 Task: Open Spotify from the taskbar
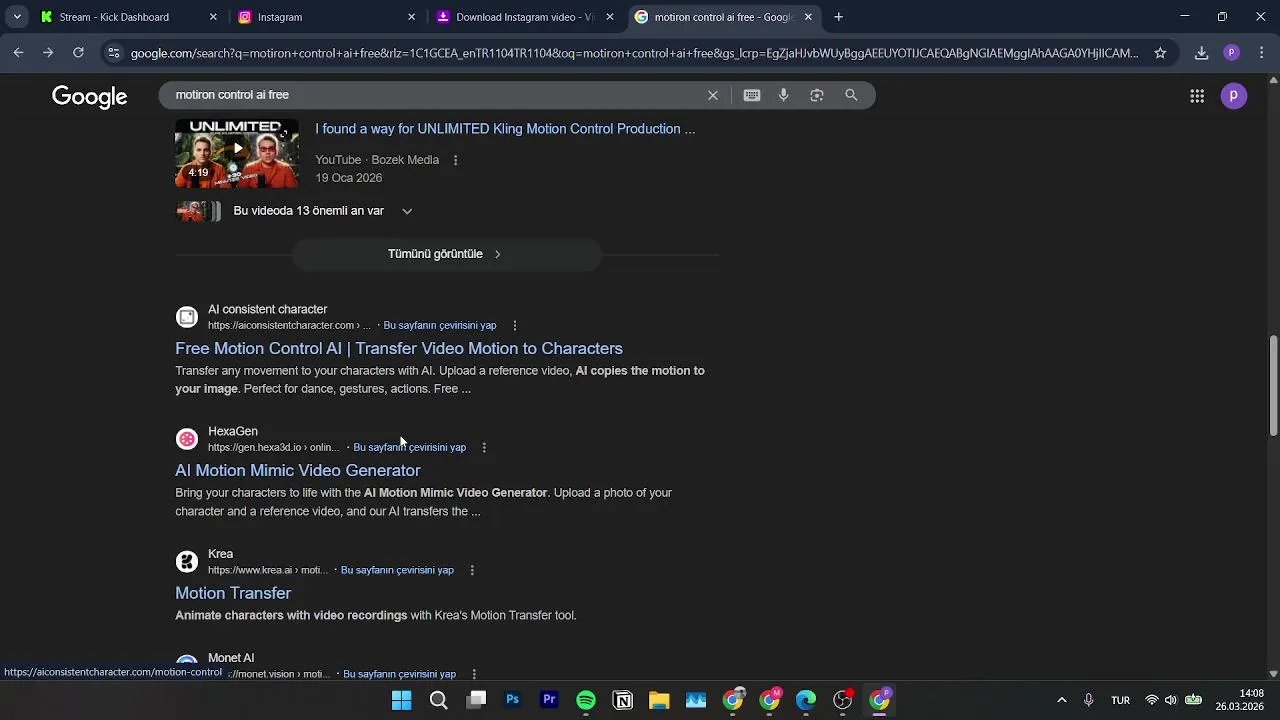pos(586,700)
